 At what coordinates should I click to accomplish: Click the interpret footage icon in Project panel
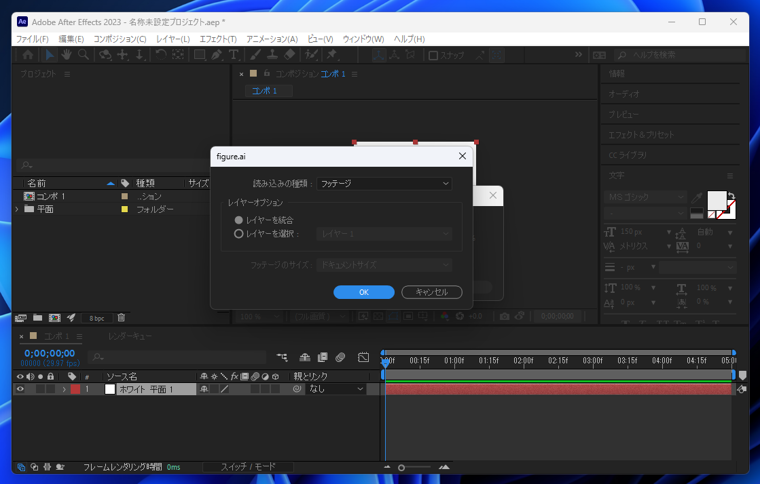point(20,318)
